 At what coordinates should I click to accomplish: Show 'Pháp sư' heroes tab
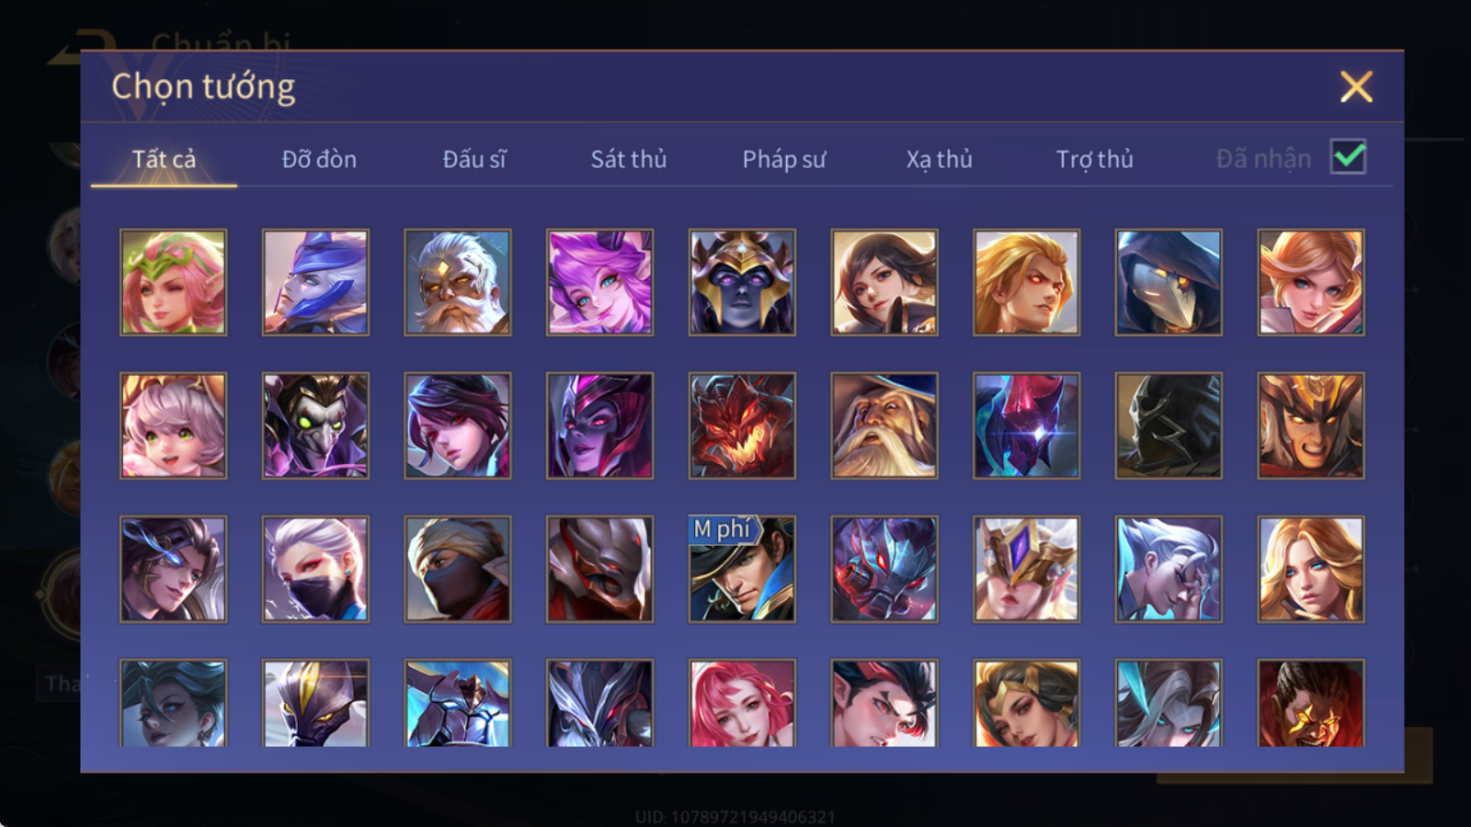[784, 159]
